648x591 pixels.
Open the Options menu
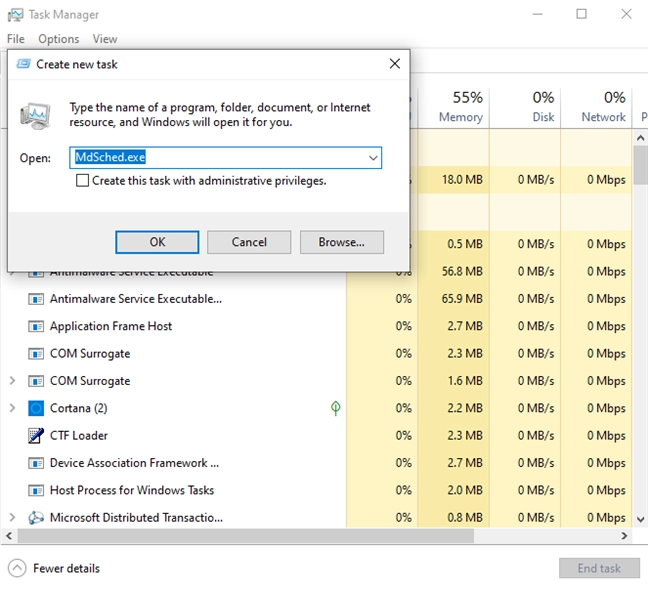[59, 39]
